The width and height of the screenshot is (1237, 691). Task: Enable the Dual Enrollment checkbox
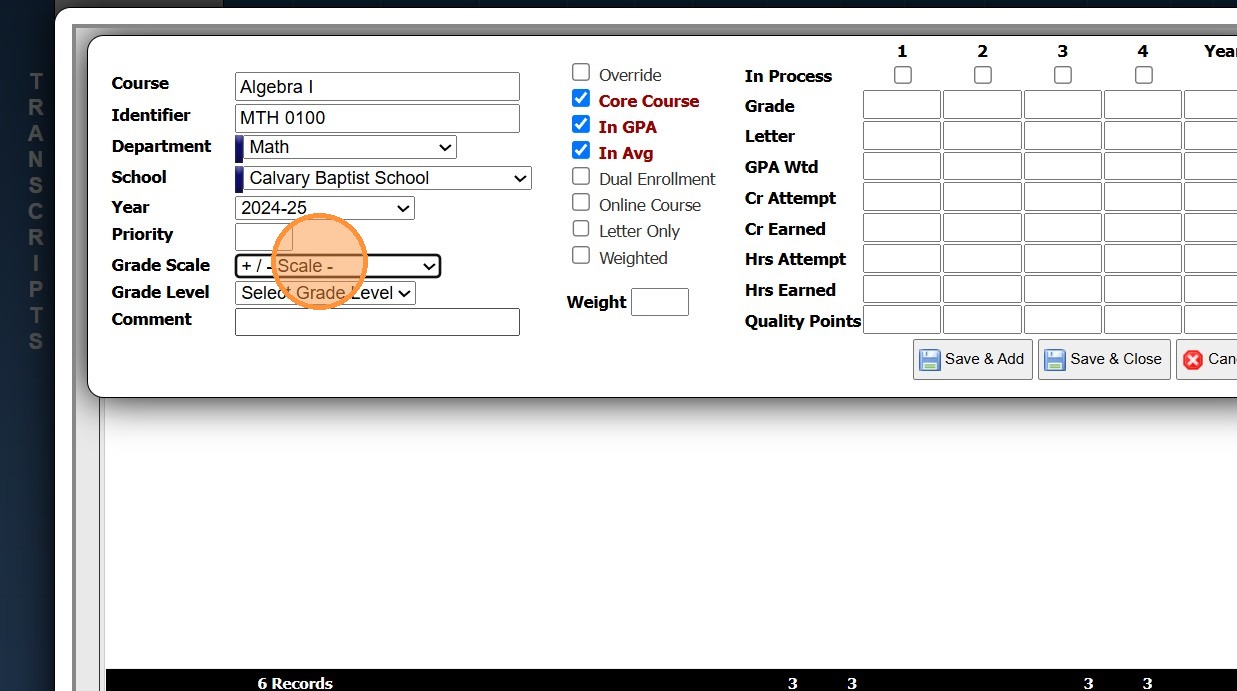pos(581,176)
